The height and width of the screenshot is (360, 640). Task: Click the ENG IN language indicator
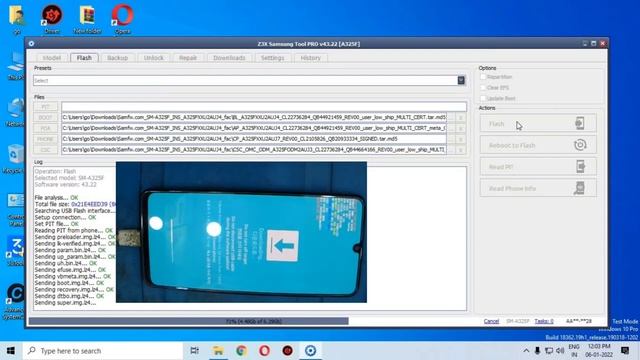point(574,351)
